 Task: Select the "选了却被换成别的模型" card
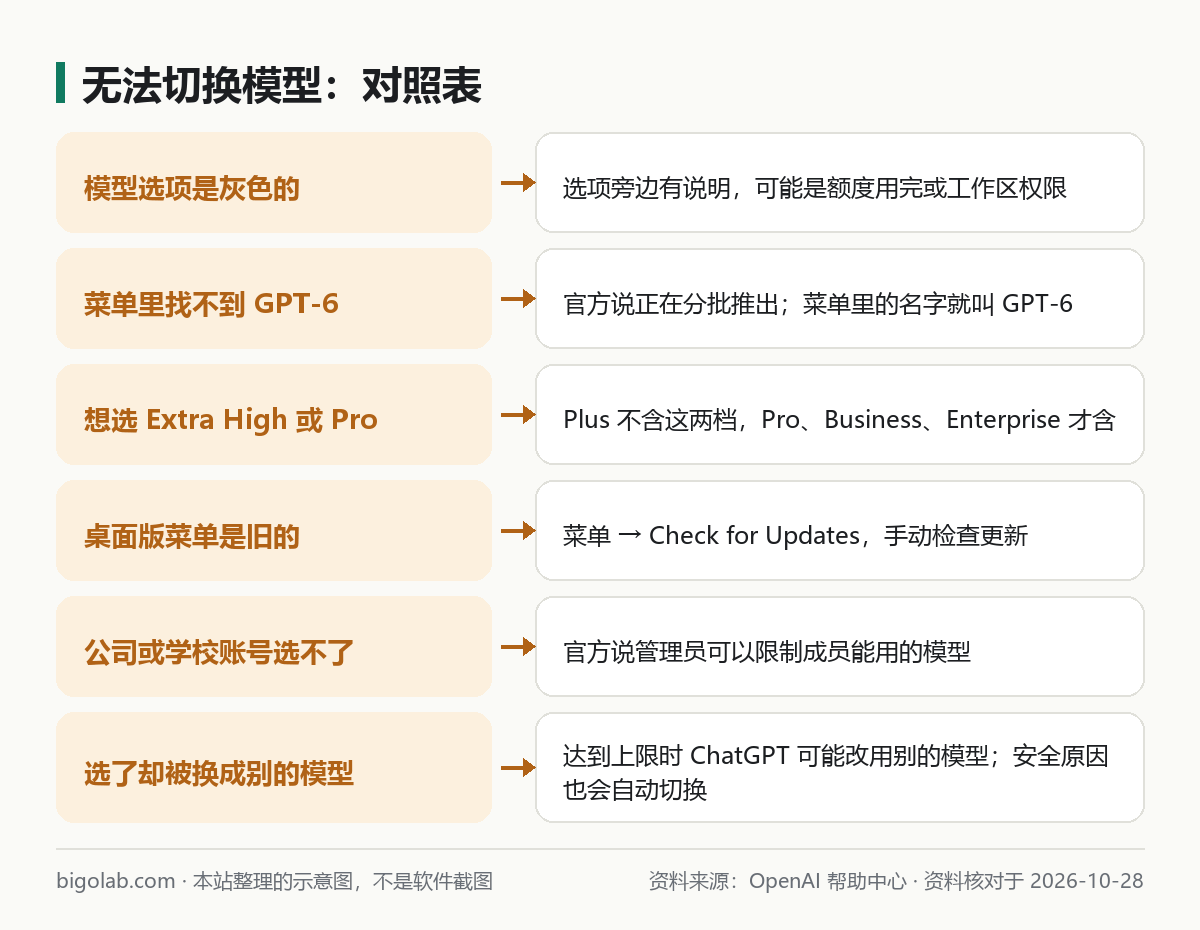274,767
